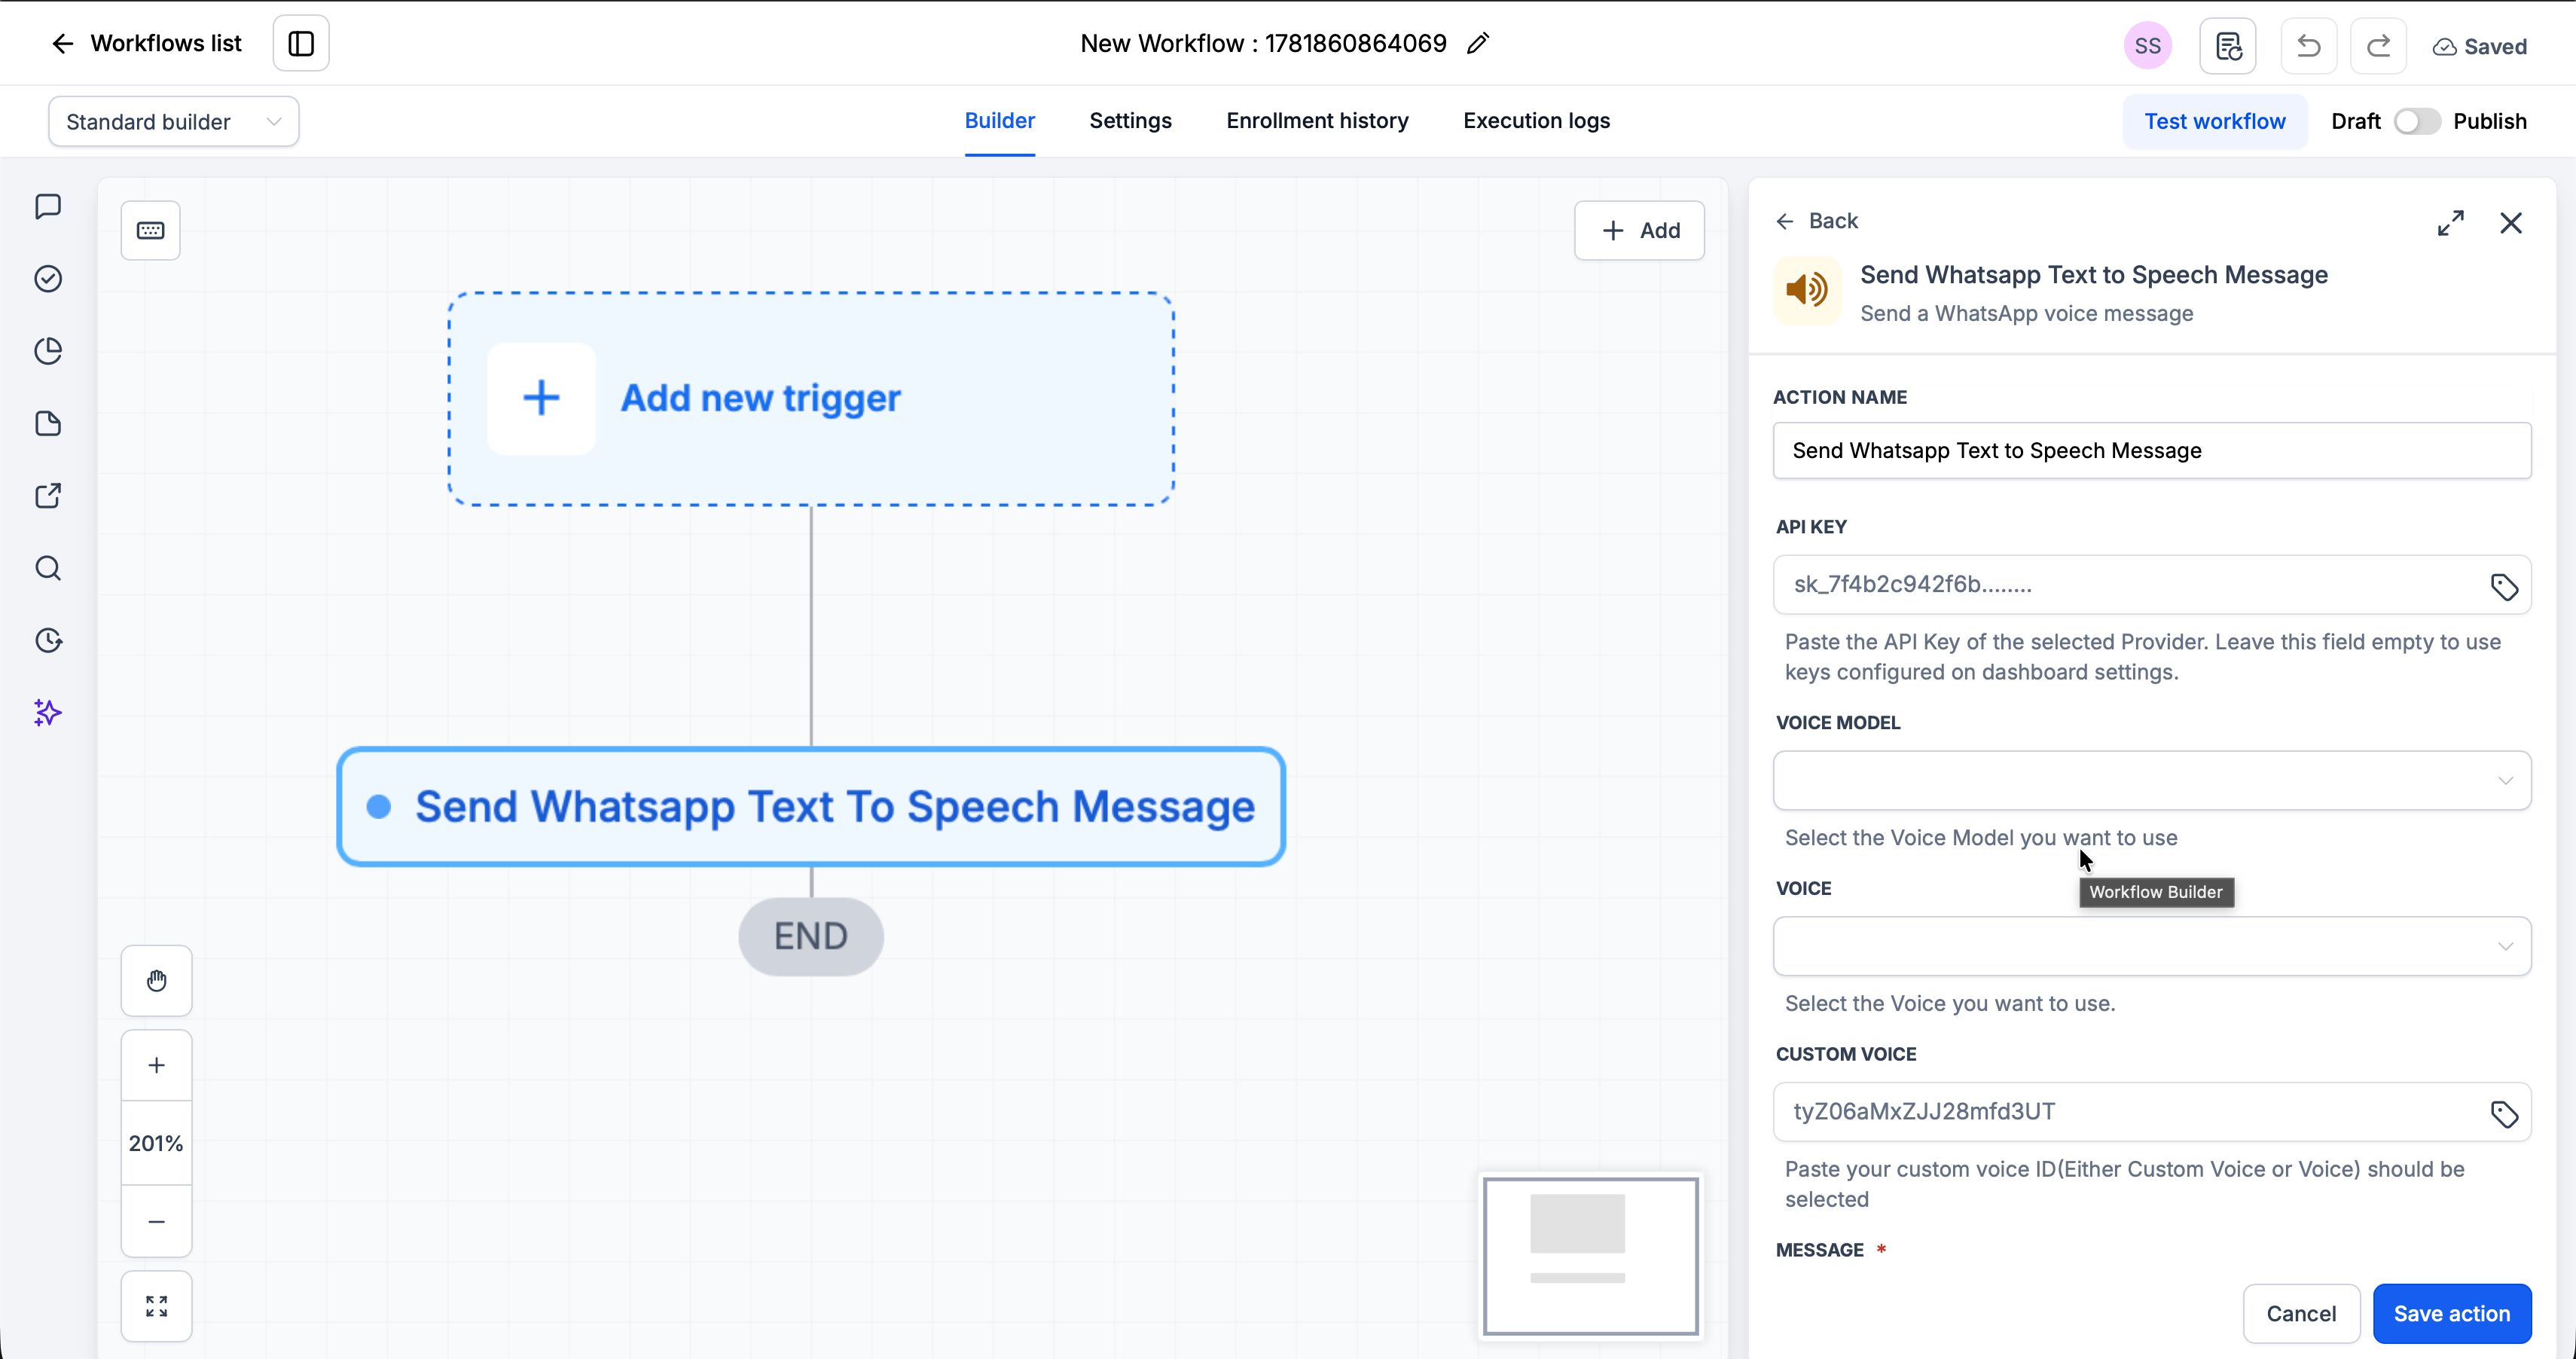Fit canvas to screen icon
The width and height of the screenshot is (2576, 1359).
click(157, 1307)
